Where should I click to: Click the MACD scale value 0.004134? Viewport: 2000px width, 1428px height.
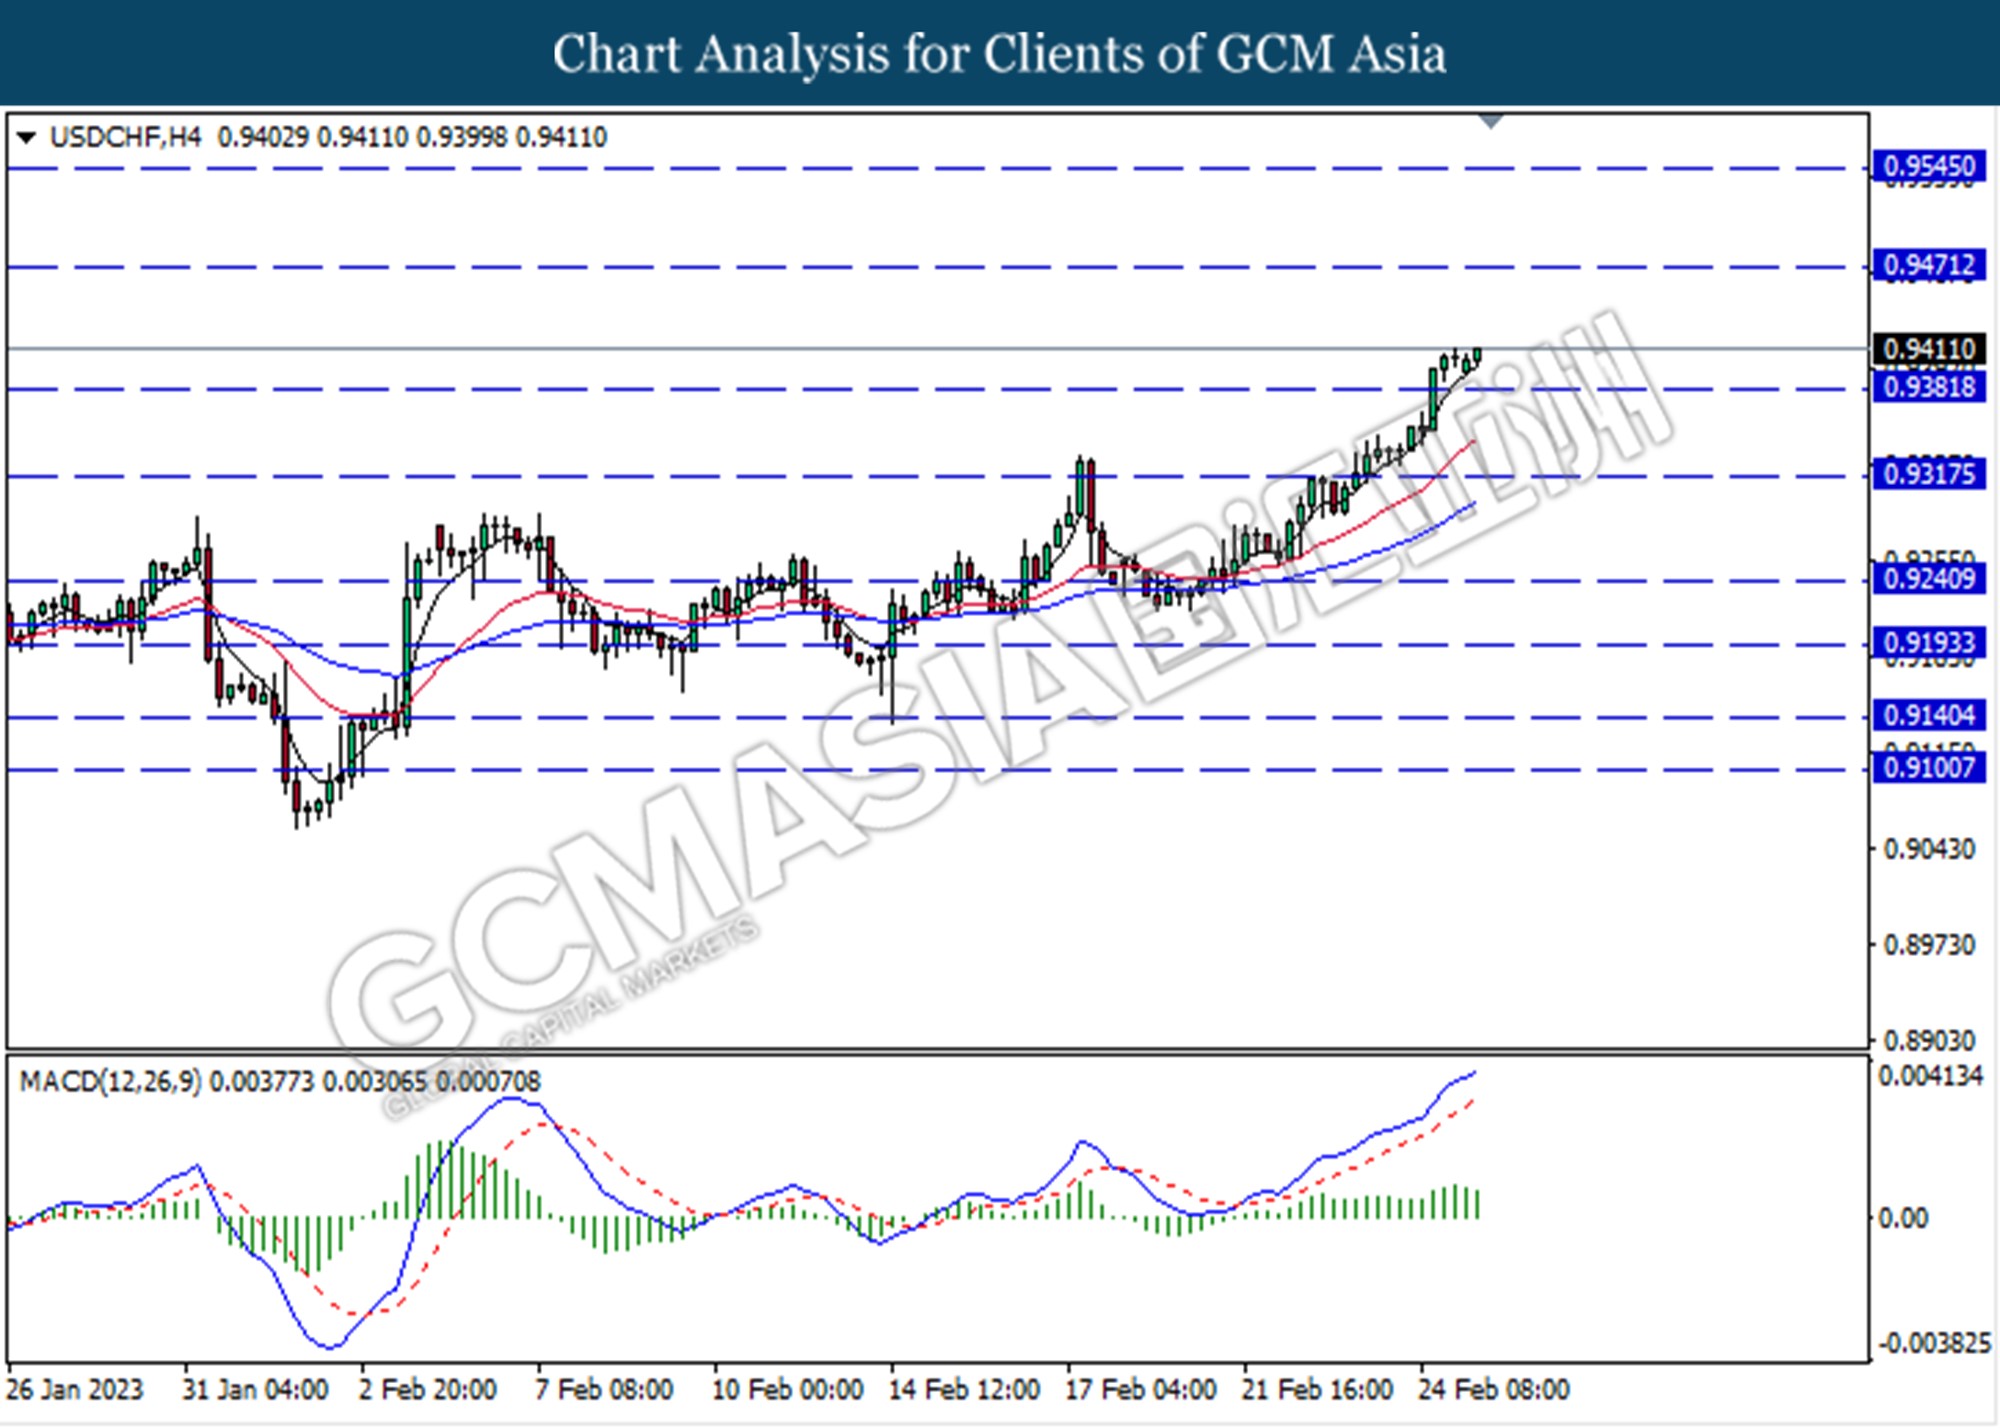(x=1930, y=1077)
